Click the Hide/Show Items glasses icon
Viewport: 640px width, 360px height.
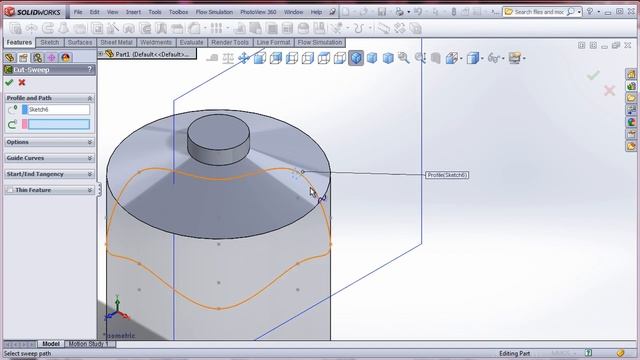click(x=493, y=58)
